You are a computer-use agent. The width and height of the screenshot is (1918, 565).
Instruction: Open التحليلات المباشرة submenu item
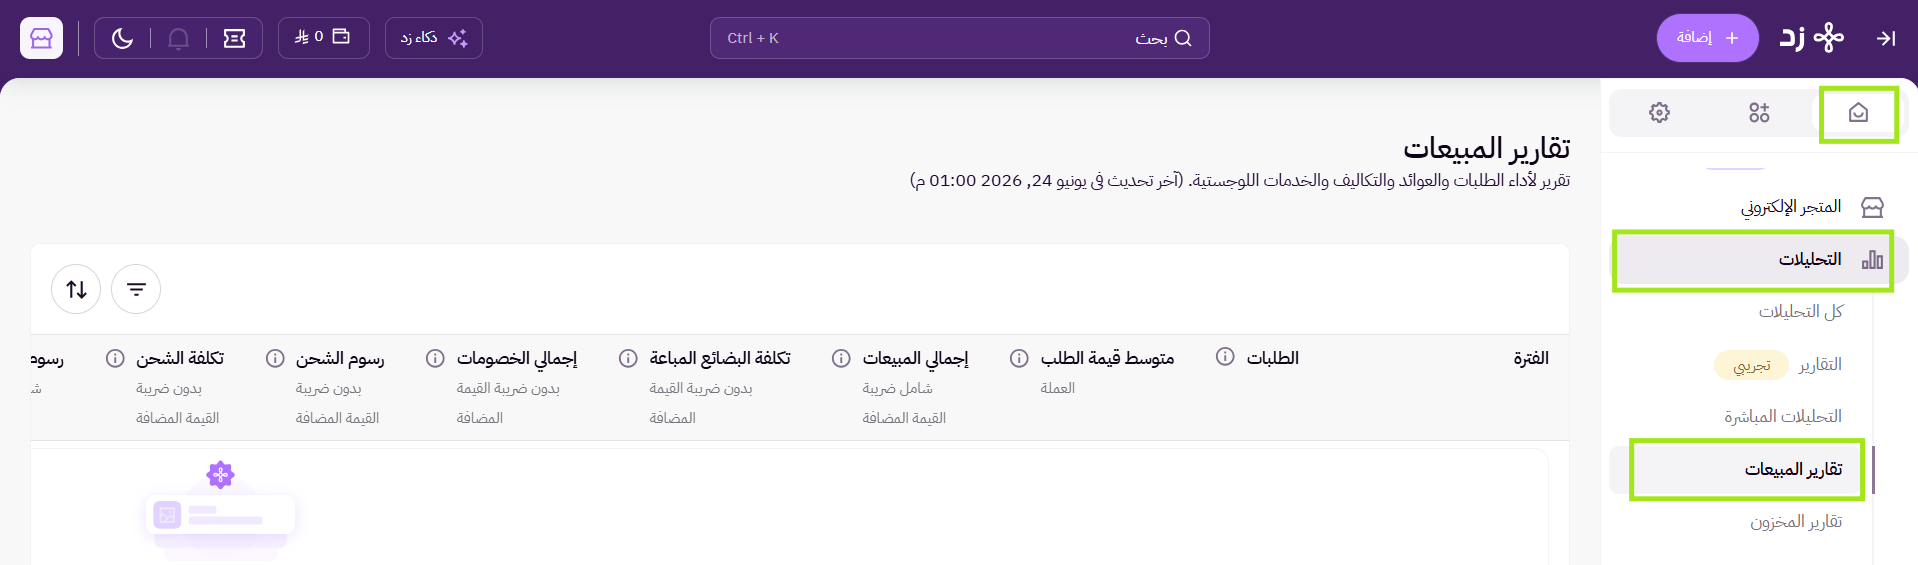click(x=1782, y=417)
